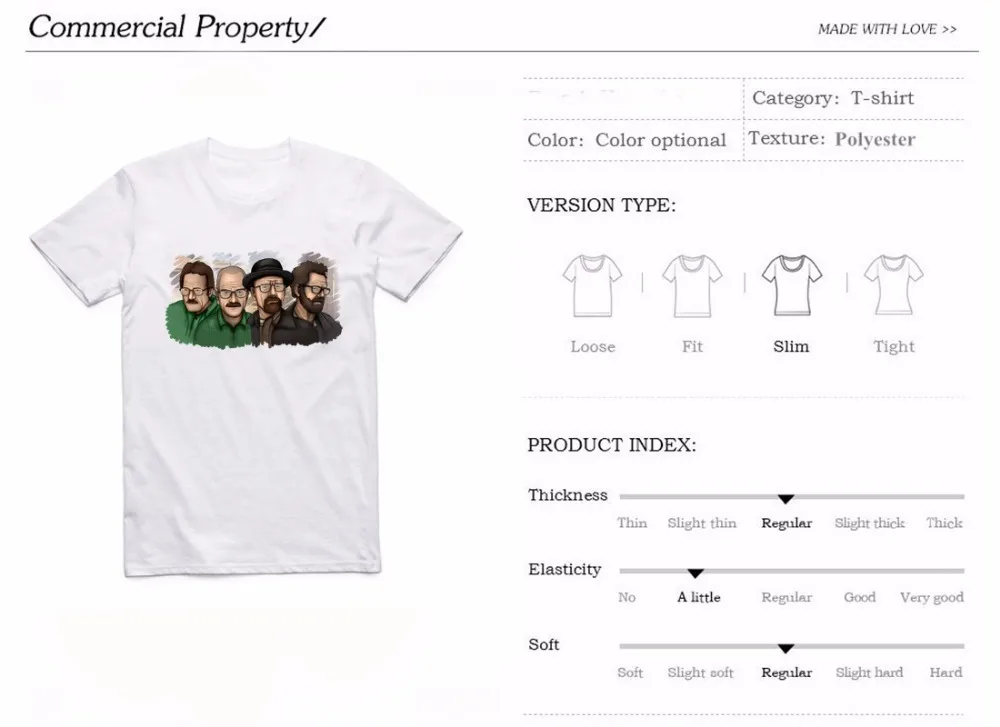Screen dimensions: 1000x727
Task: Select the Tight label text
Action: point(893,346)
